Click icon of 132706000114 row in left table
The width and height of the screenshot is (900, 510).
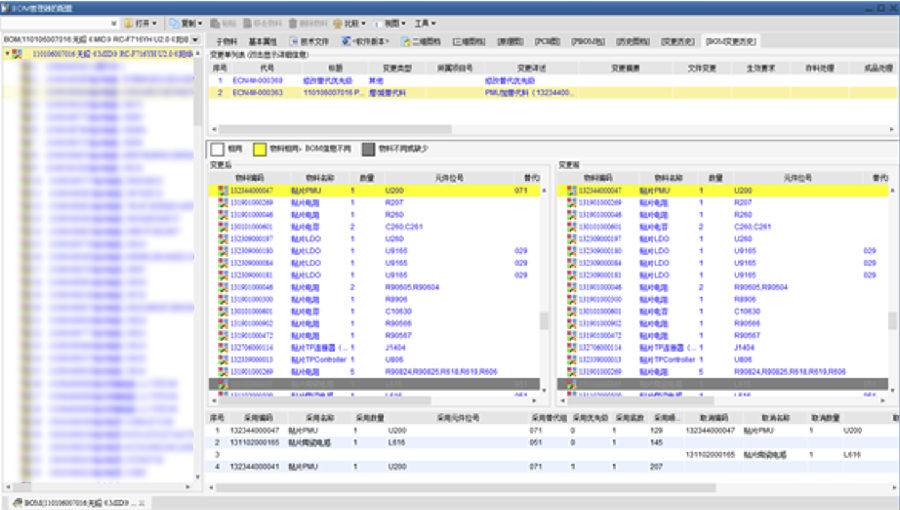[221, 347]
